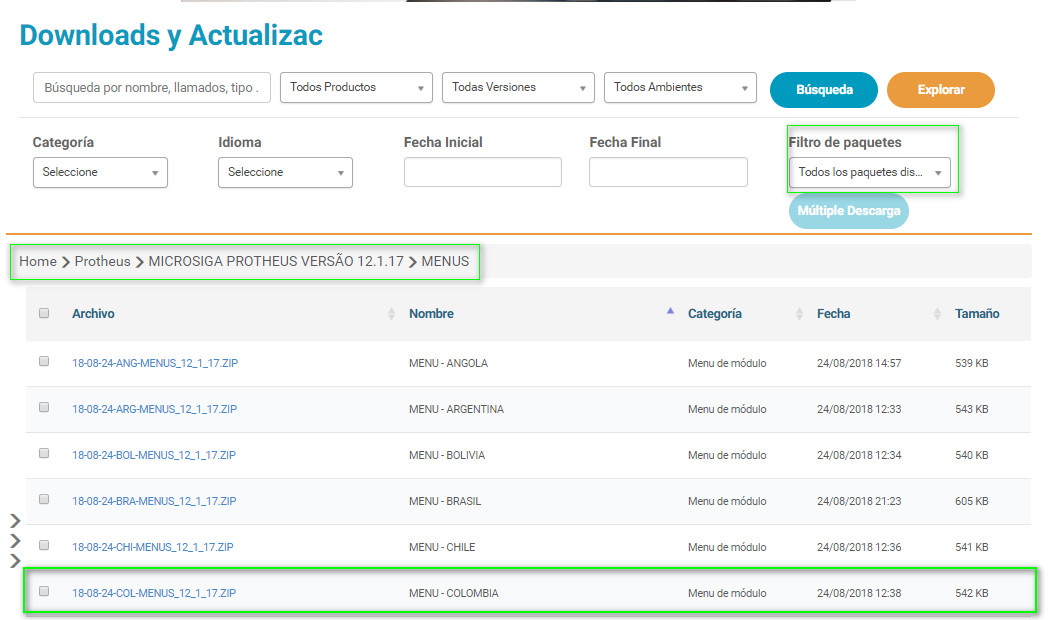Click the Fecha Final date field
The height and width of the screenshot is (620, 1052).
pyautogui.click(x=668, y=172)
